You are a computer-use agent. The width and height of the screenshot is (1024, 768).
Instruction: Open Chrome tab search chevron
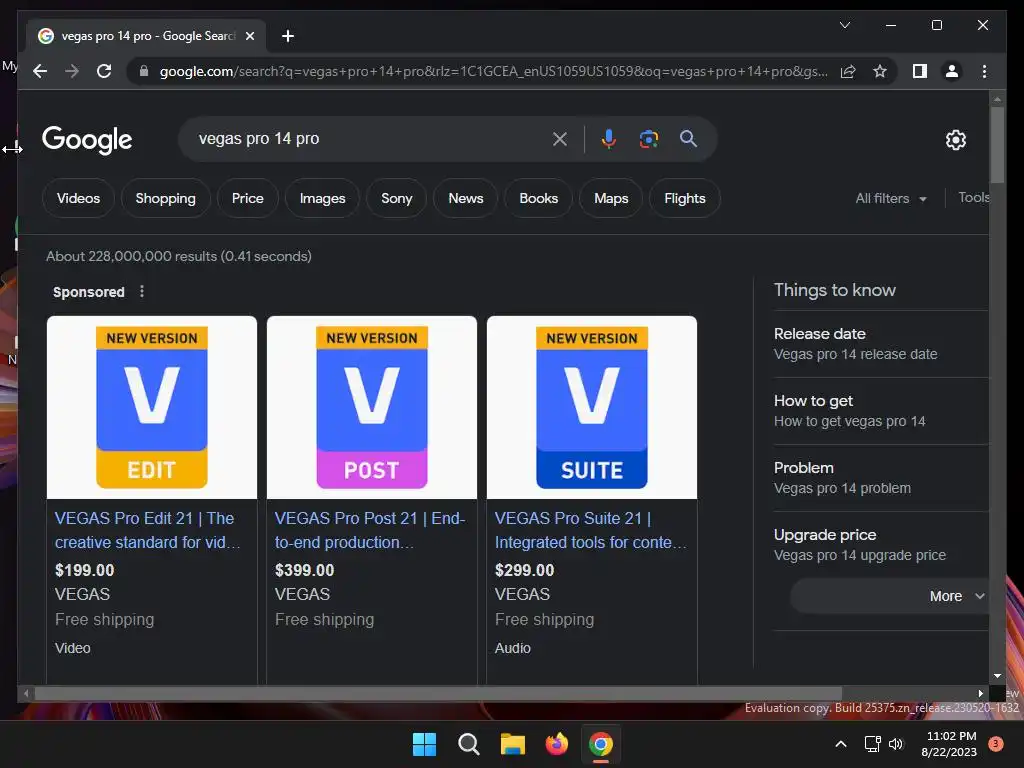844,25
